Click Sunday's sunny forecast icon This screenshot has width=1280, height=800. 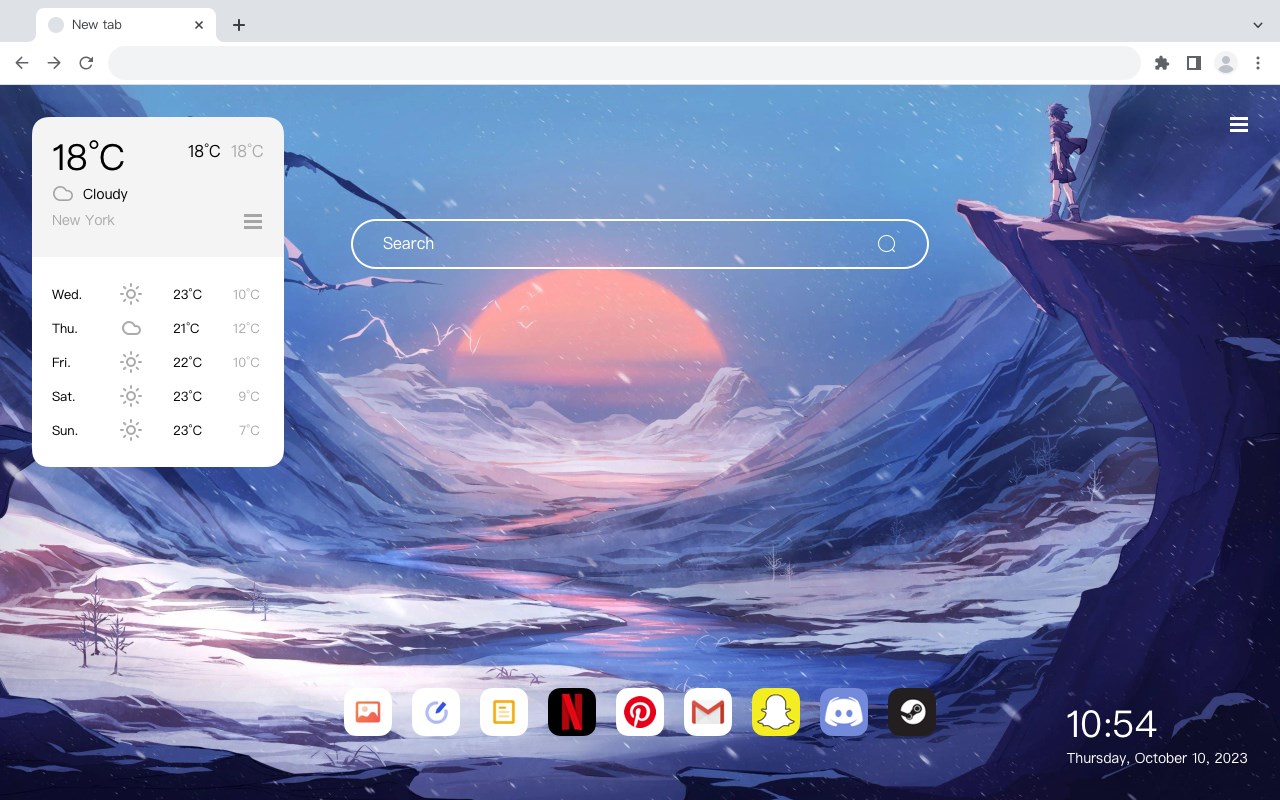[131, 430]
